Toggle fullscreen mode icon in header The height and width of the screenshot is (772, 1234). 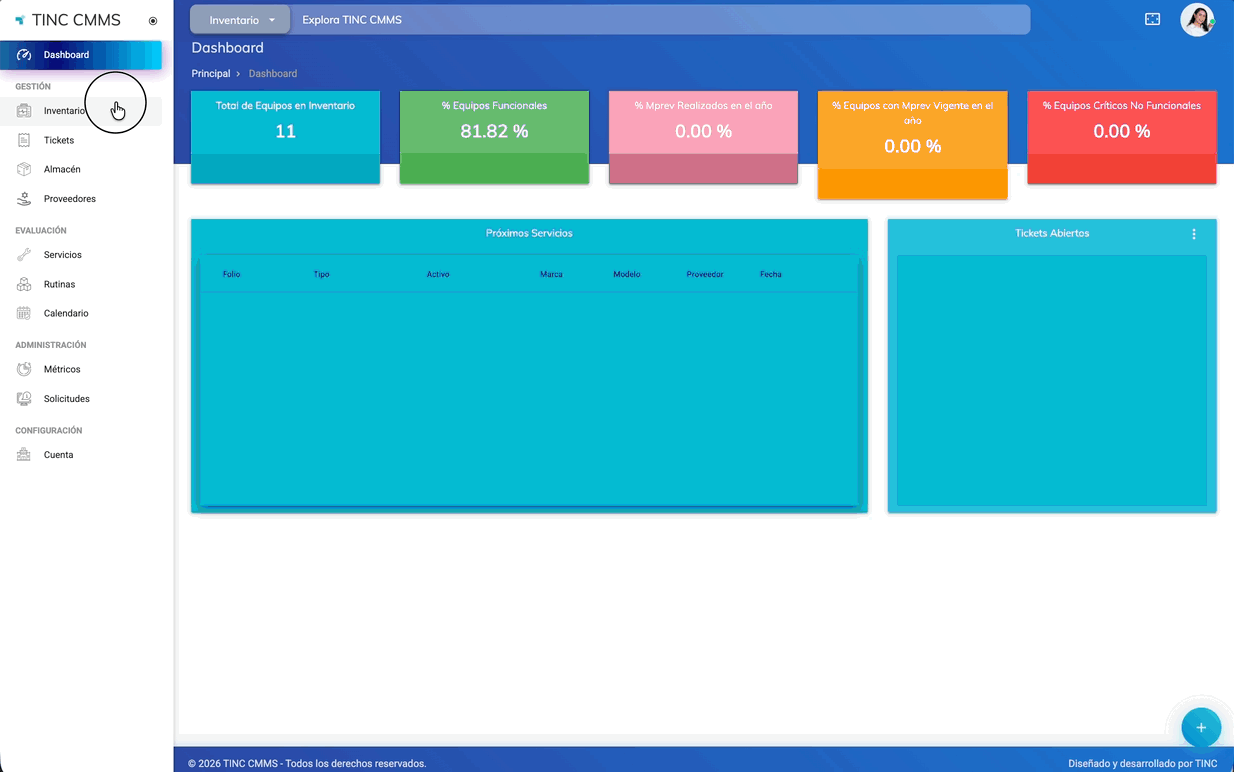(x=1152, y=20)
